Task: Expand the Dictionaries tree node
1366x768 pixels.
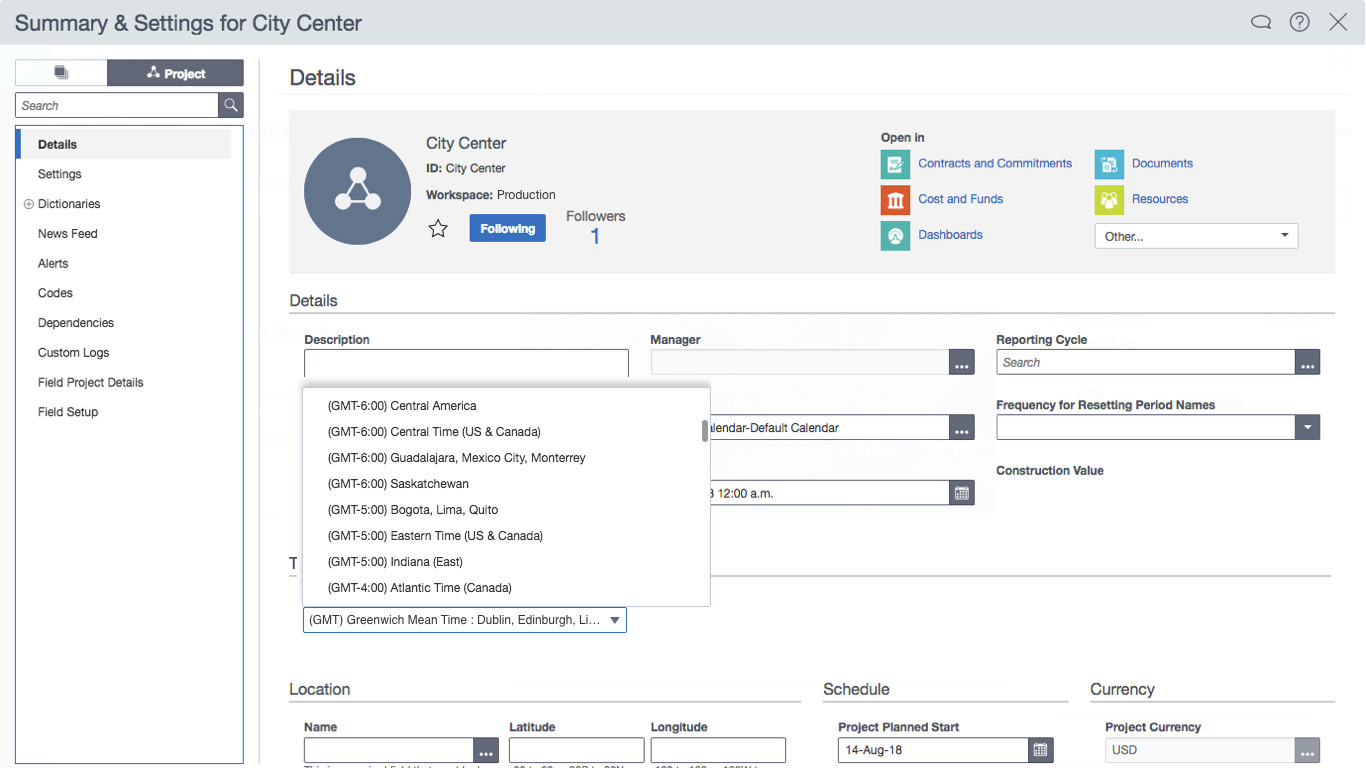Action: pos(29,204)
